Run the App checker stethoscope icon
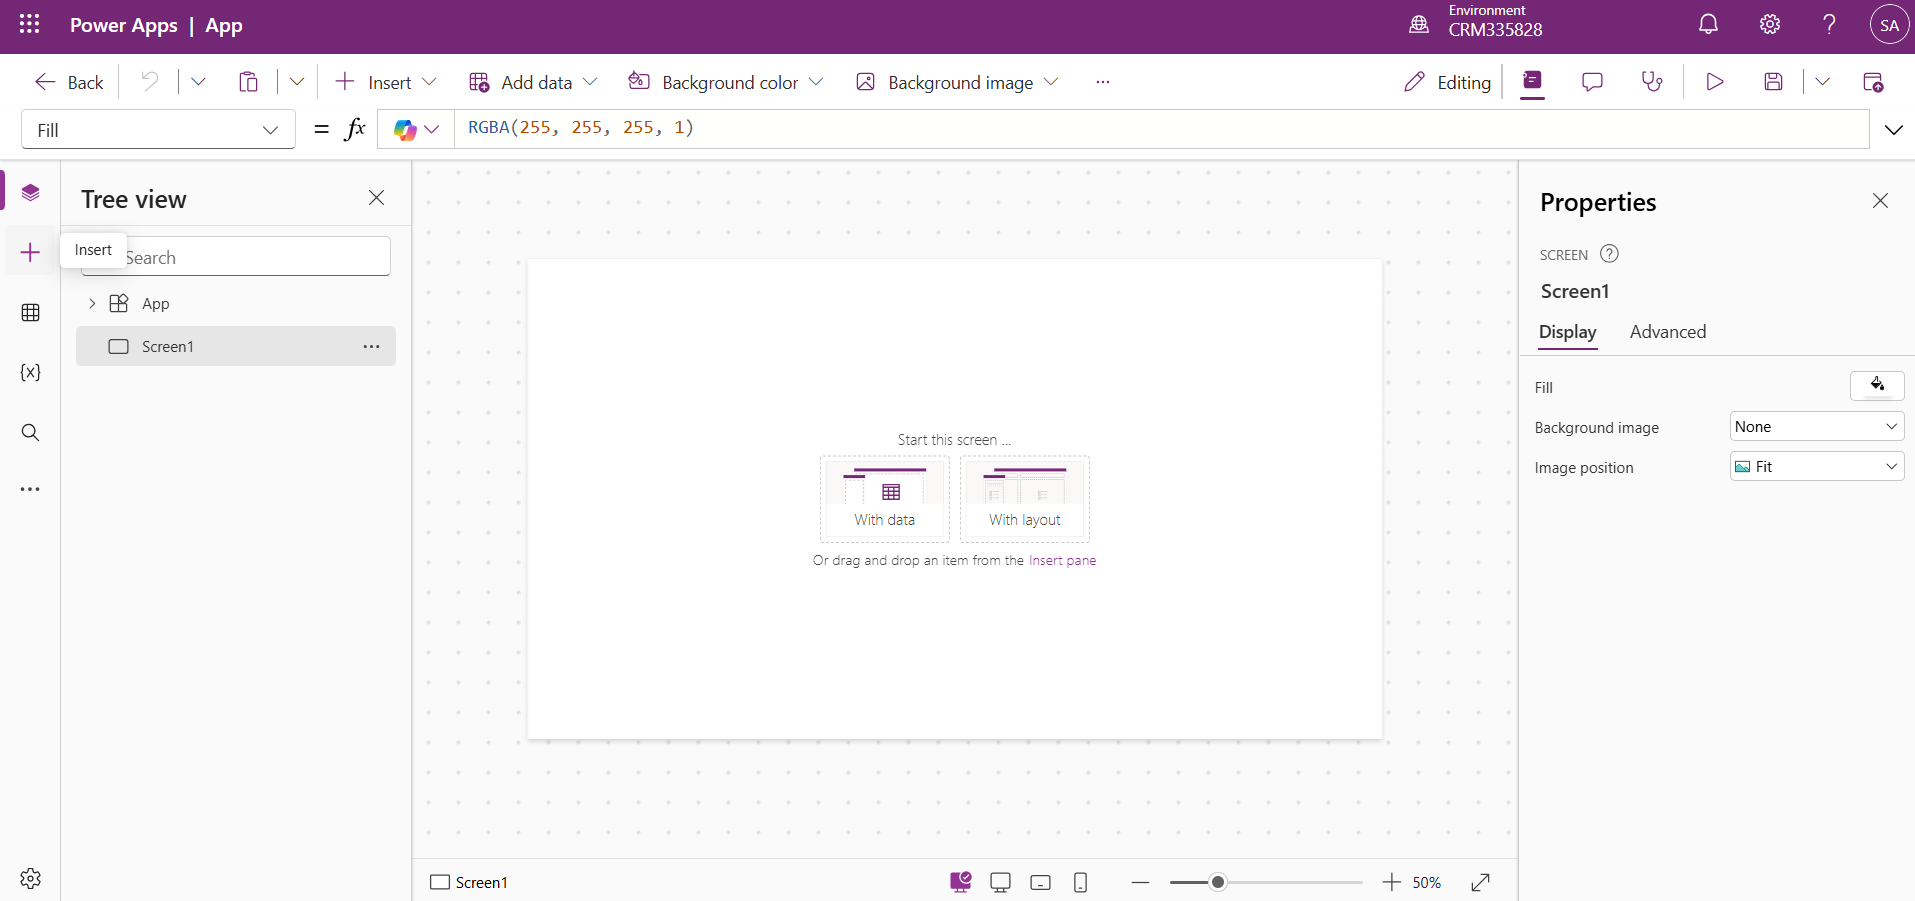This screenshot has width=1915, height=901. 1652,82
